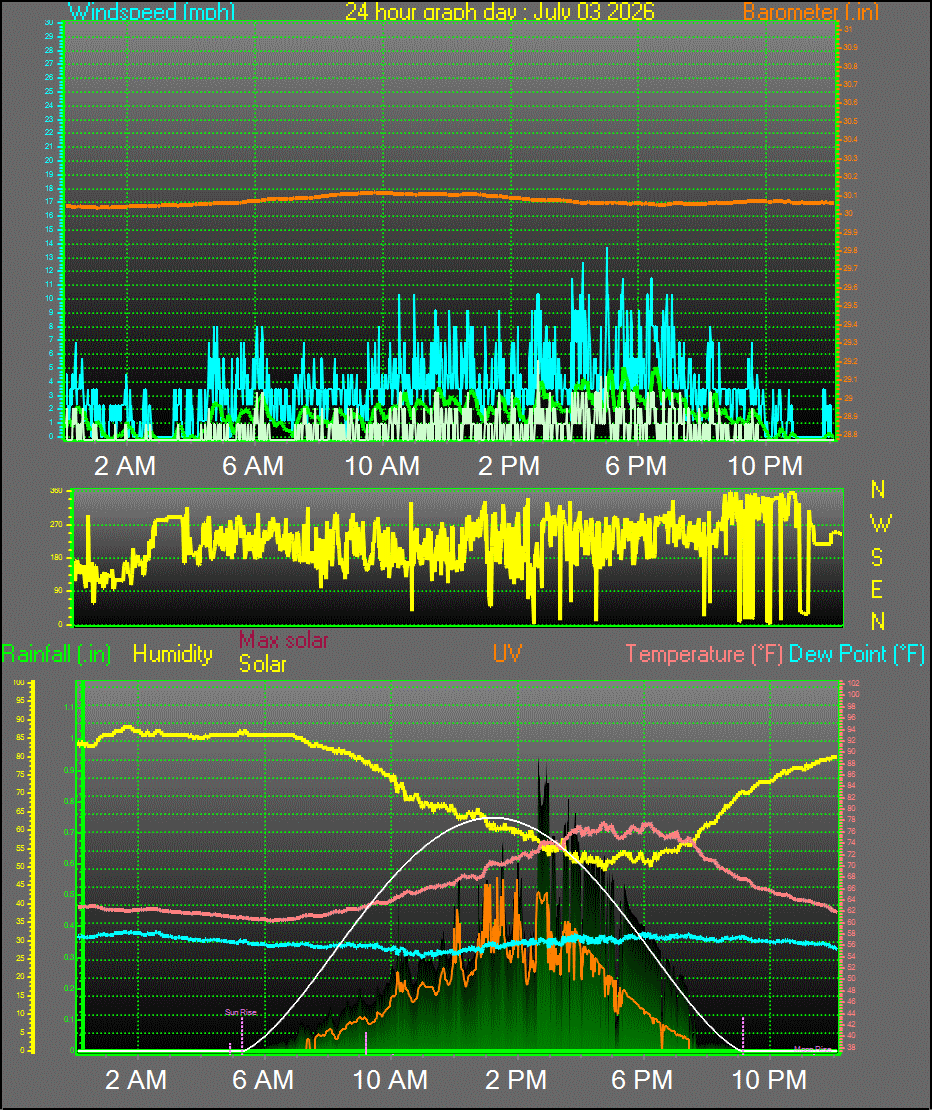Click the 'W' wind direction label

pos(880,523)
